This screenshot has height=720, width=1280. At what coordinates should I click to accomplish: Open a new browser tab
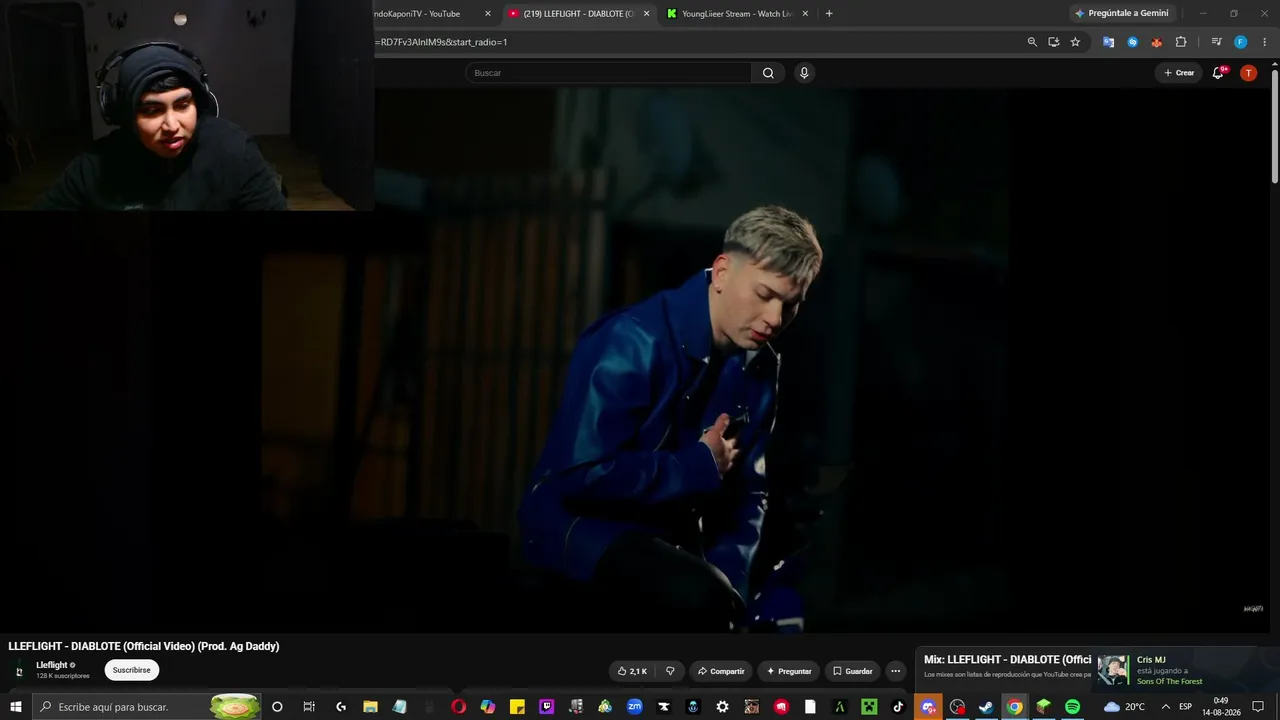(x=829, y=14)
